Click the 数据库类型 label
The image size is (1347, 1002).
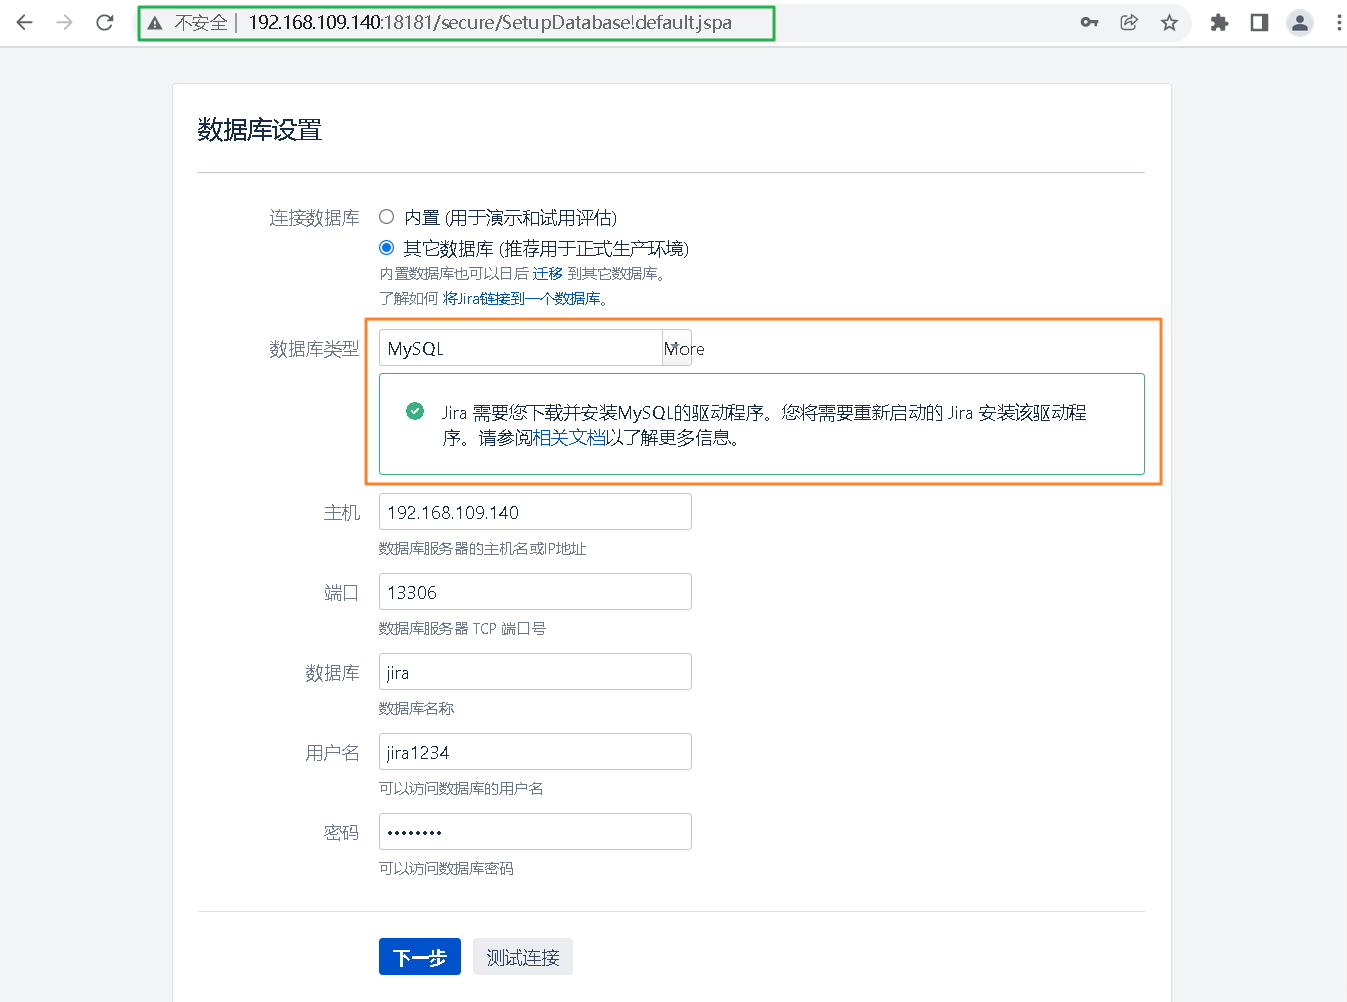[x=314, y=349]
